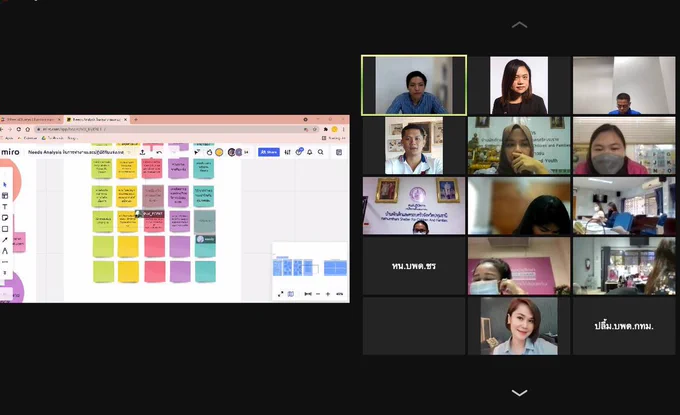Select the Comment tool in Miro toolbar
This screenshot has height=415, width=680.
pyautogui.click(x=5, y=262)
